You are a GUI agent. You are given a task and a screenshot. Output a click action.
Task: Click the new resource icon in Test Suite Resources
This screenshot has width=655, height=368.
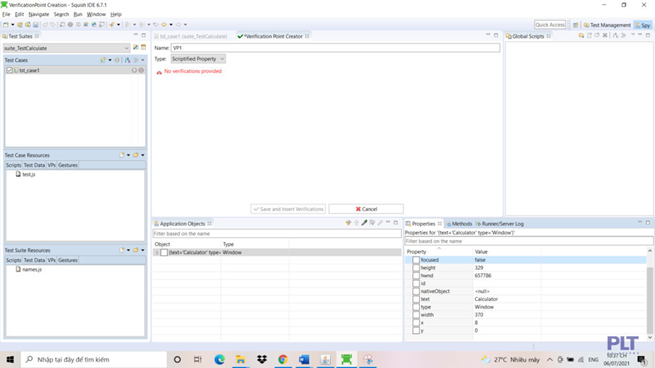pyautogui.click(x=122, y=250)
